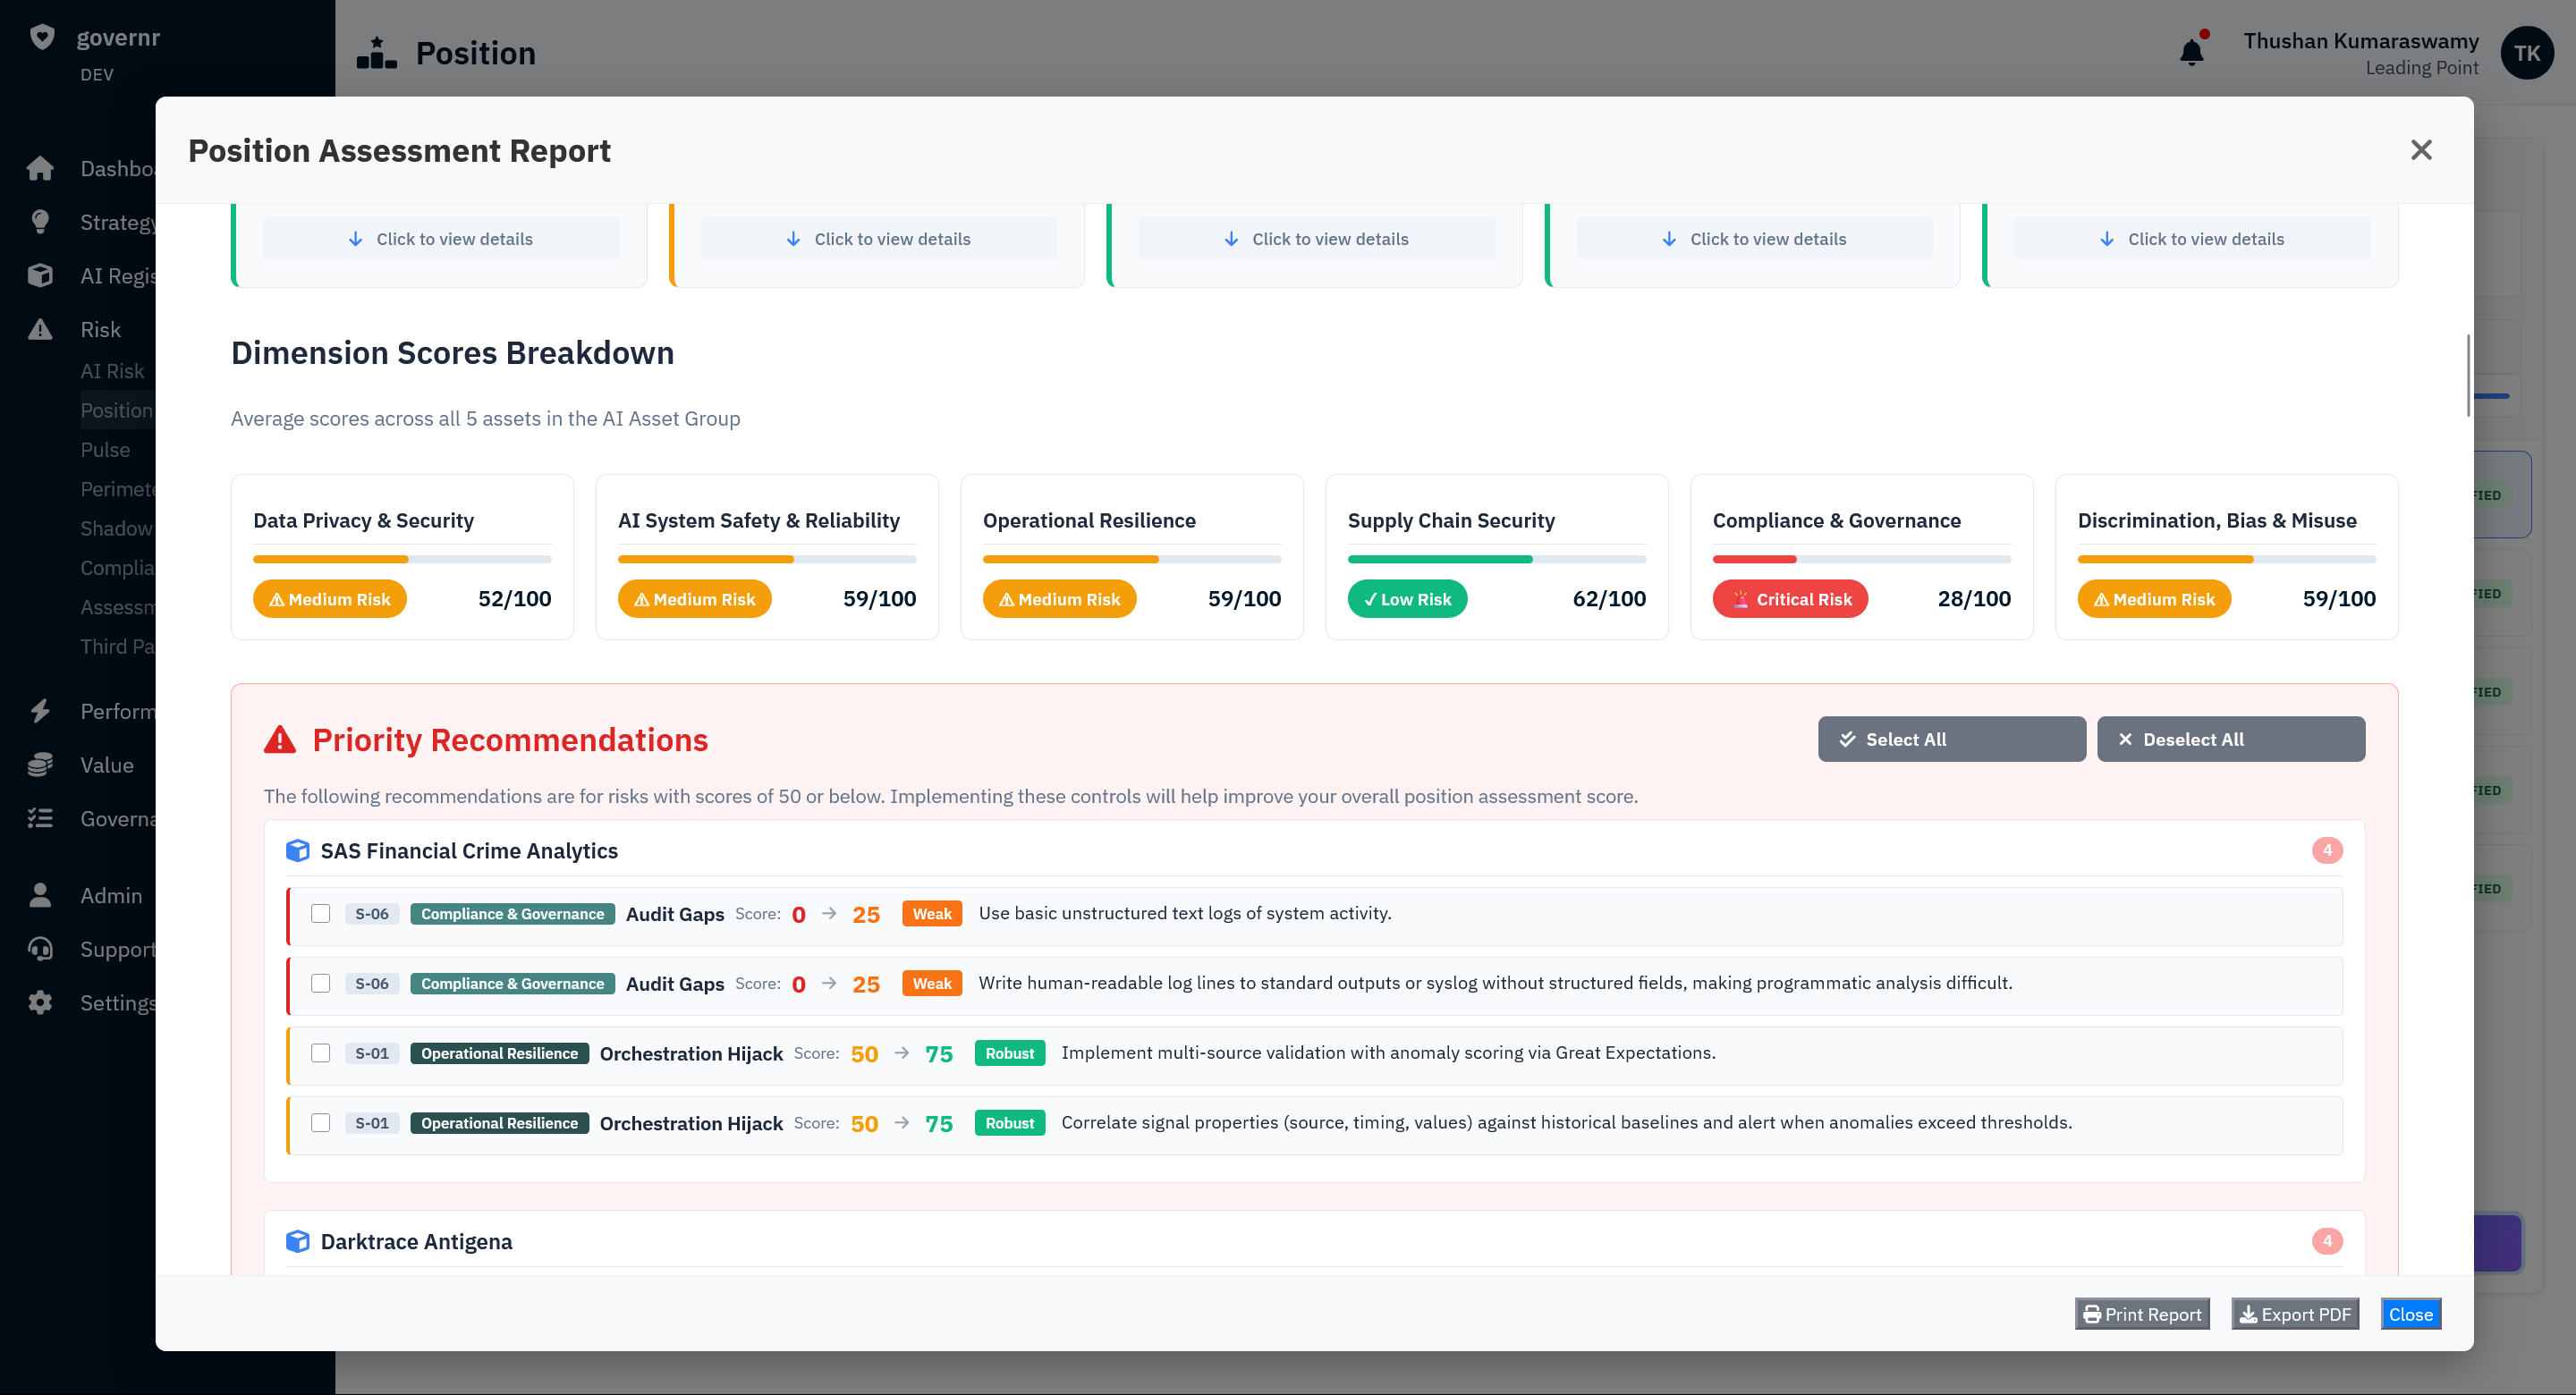This screenshot has width=2576, height=1395.
Task: Check the first S-06 Audit Gaps checkbox
Action: [321, 913]
